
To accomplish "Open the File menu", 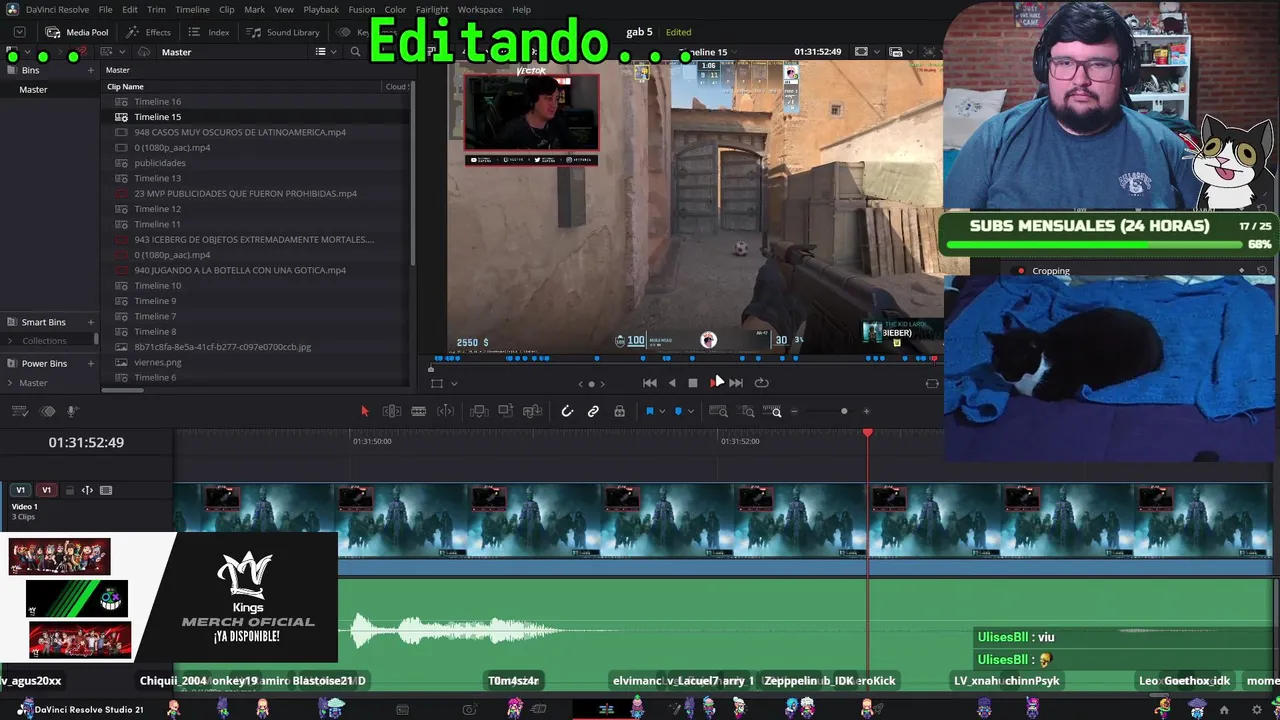I will point(105,9).
